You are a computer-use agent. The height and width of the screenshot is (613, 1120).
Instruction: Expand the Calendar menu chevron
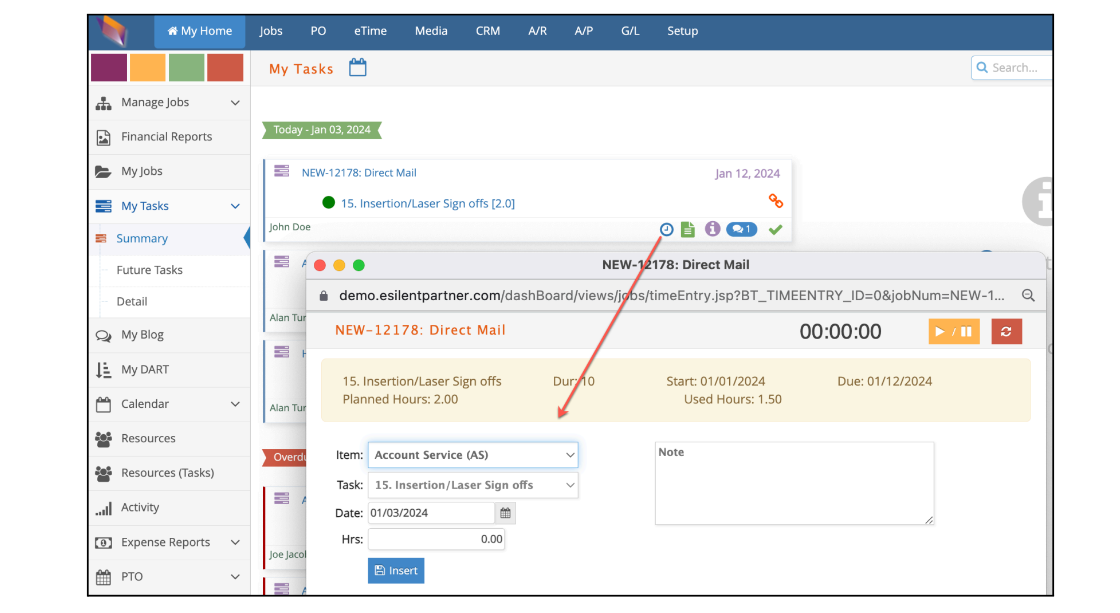(x=235, y=404)
